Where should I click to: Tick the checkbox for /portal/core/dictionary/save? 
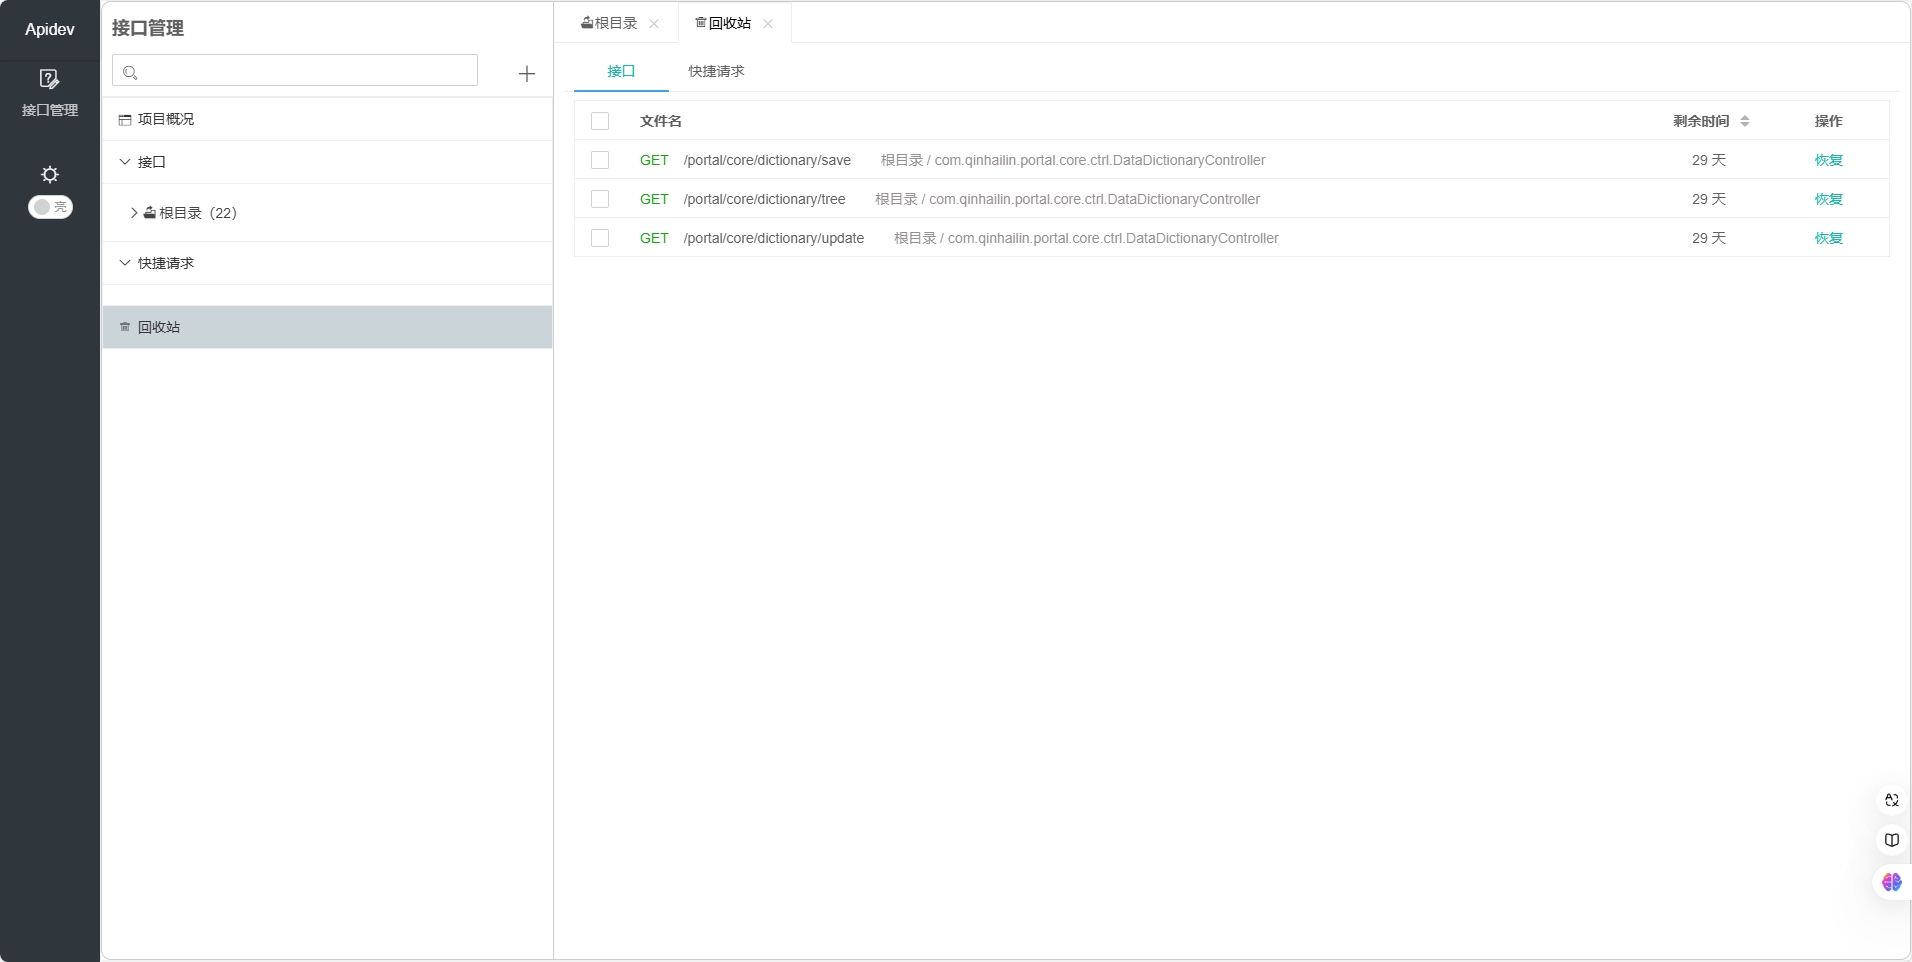600,160
